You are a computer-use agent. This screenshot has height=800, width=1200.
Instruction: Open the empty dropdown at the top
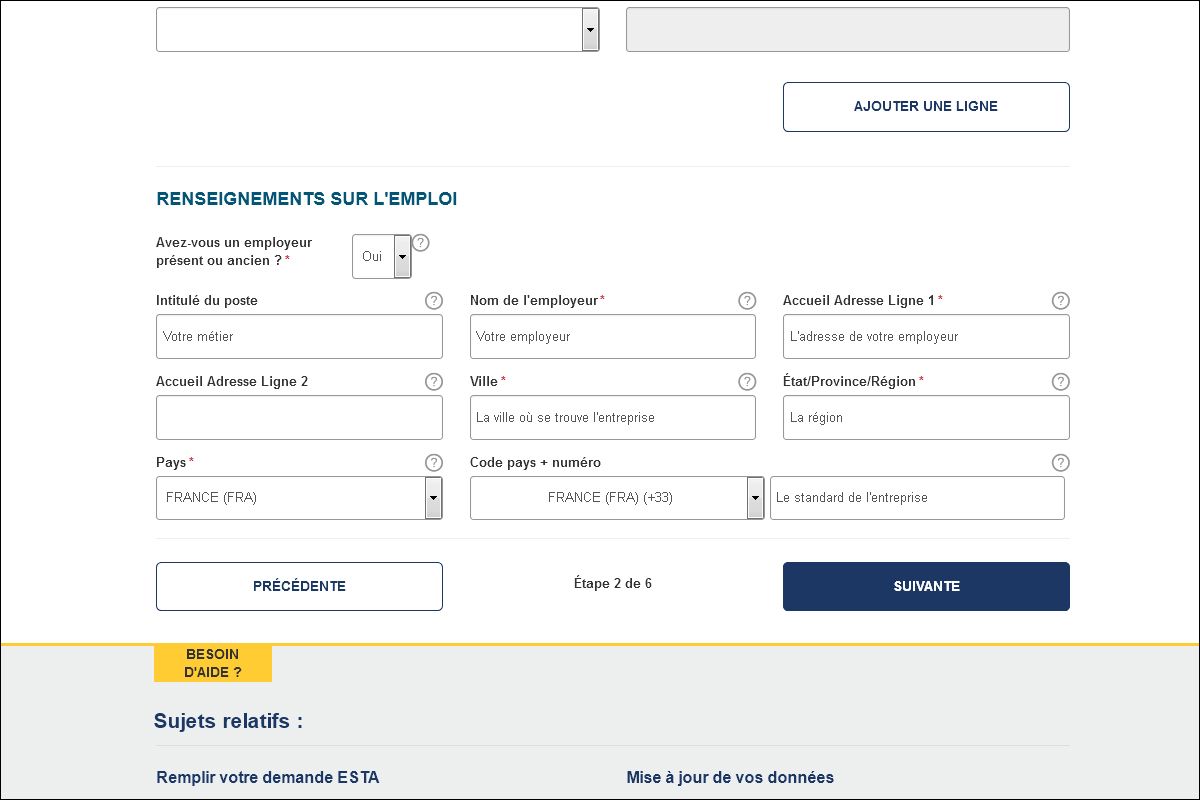[x=377, y=30]
